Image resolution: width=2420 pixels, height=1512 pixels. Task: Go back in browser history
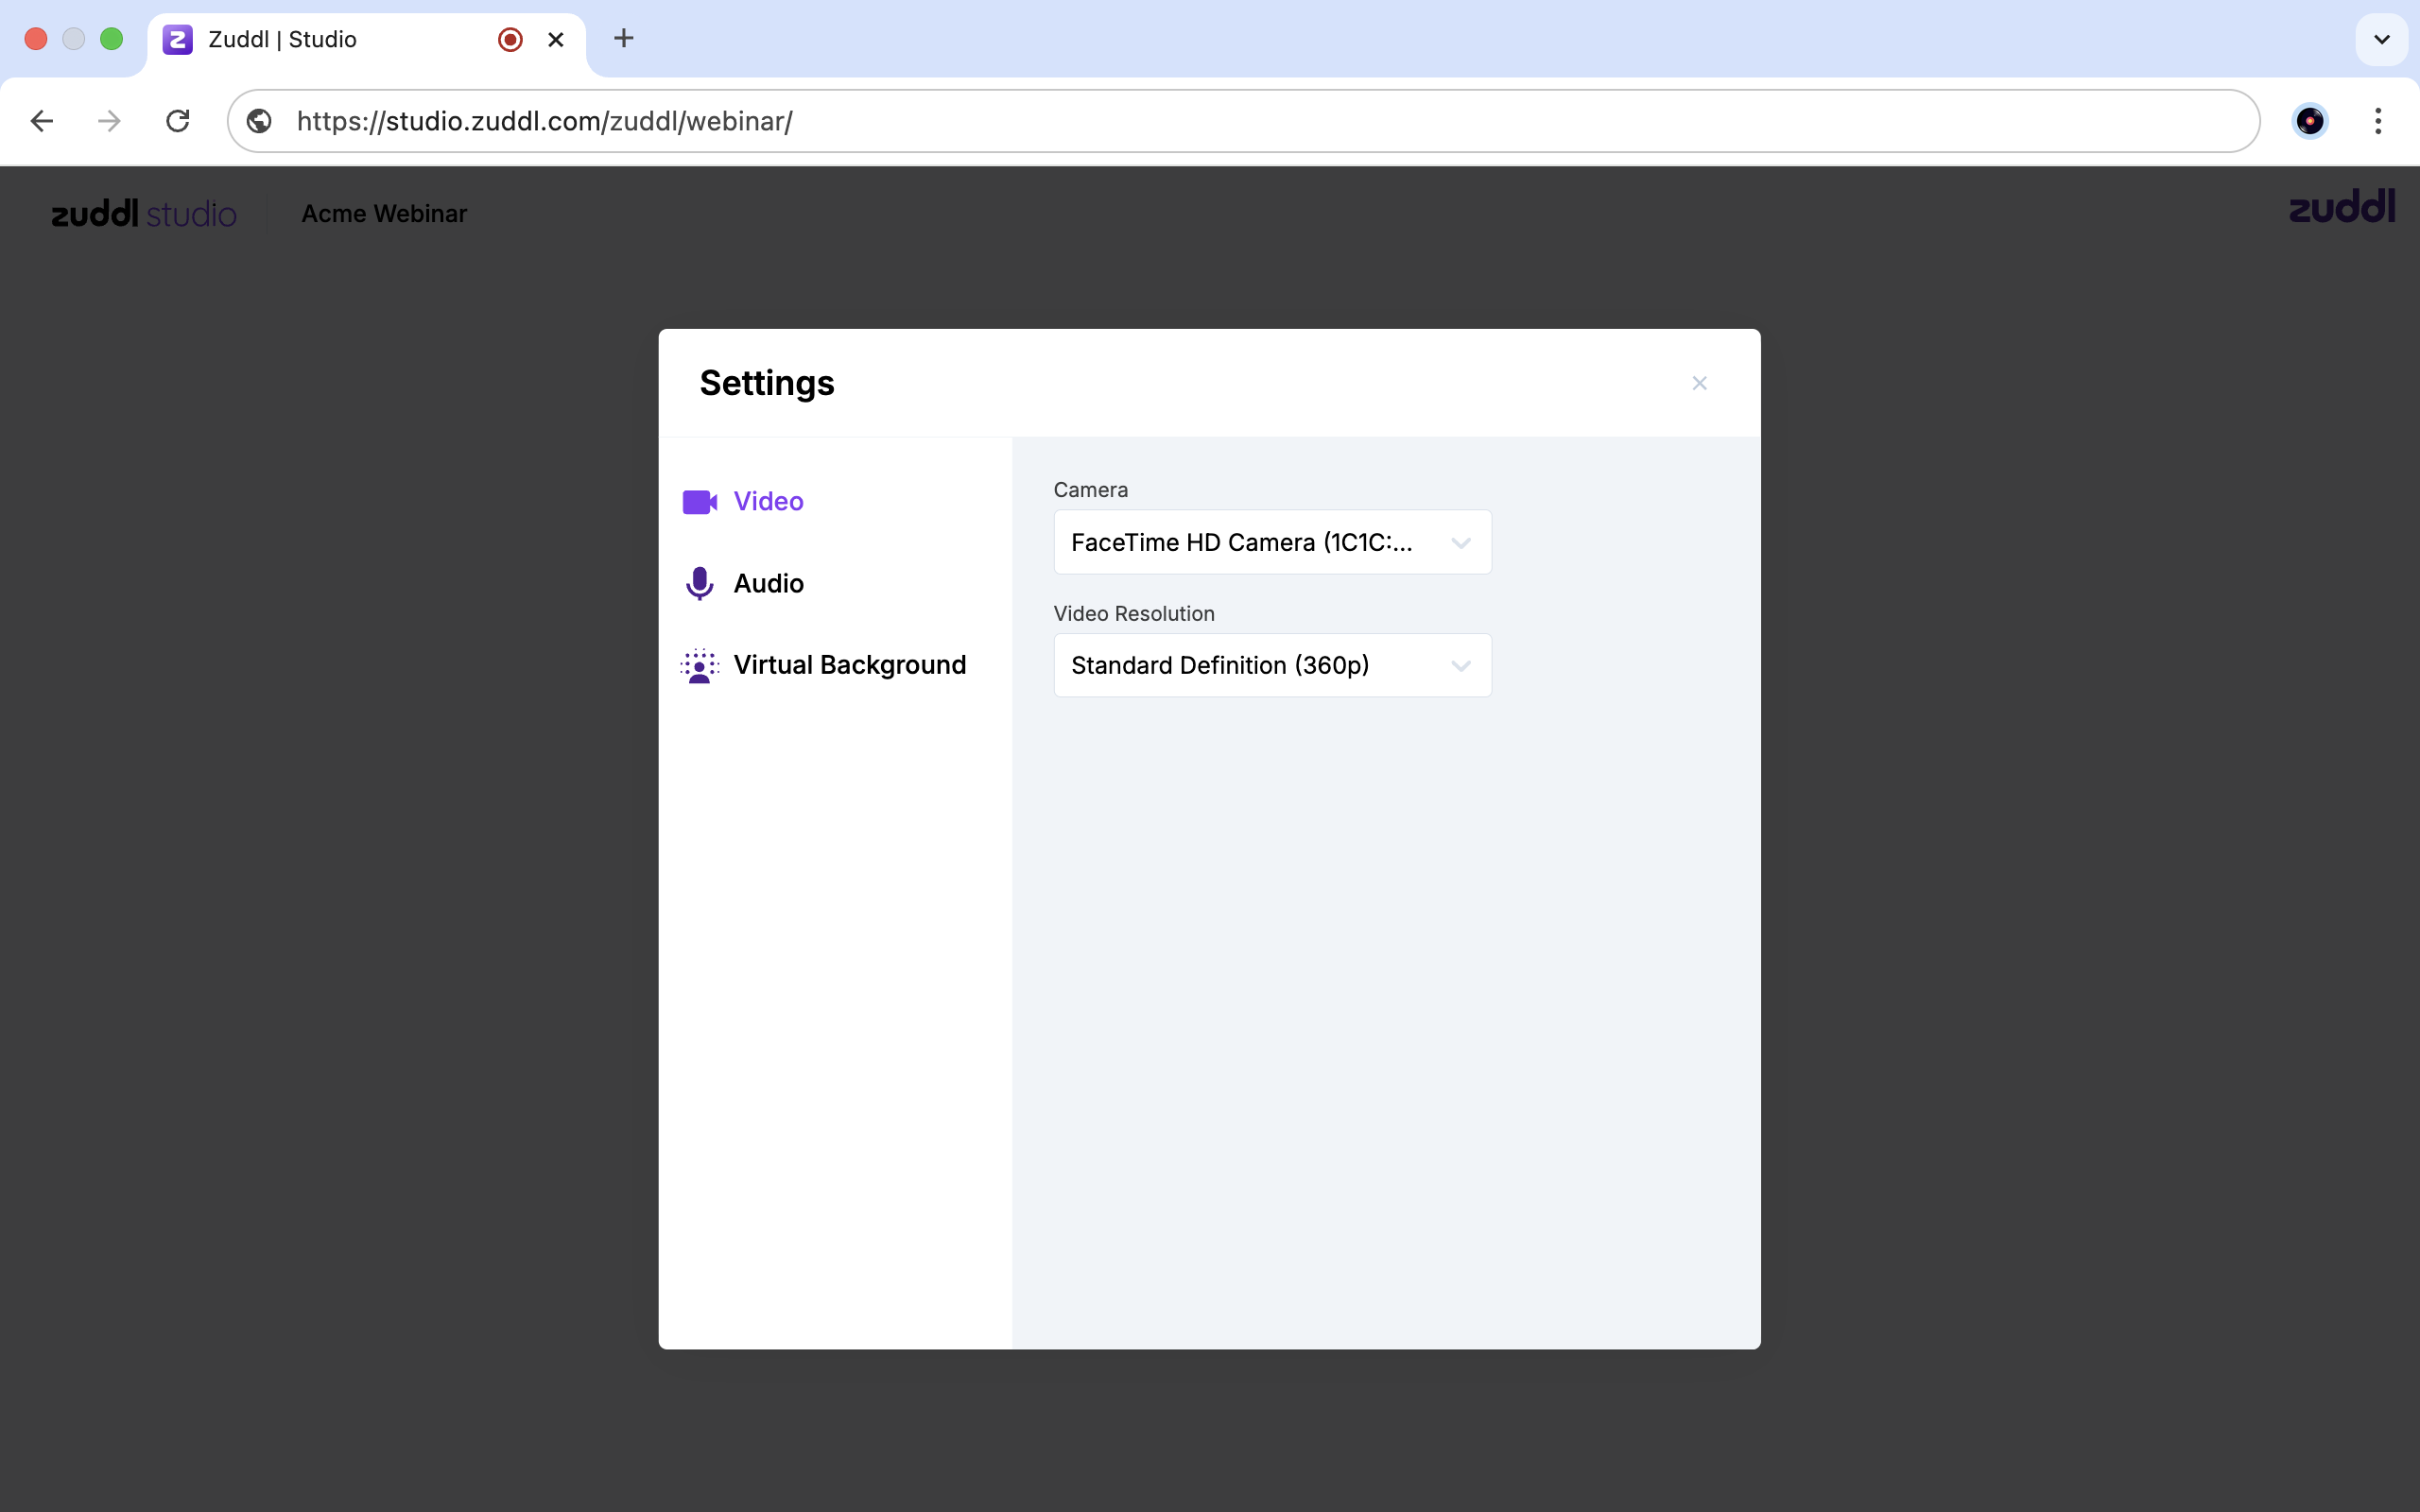[x=42, y=121]
